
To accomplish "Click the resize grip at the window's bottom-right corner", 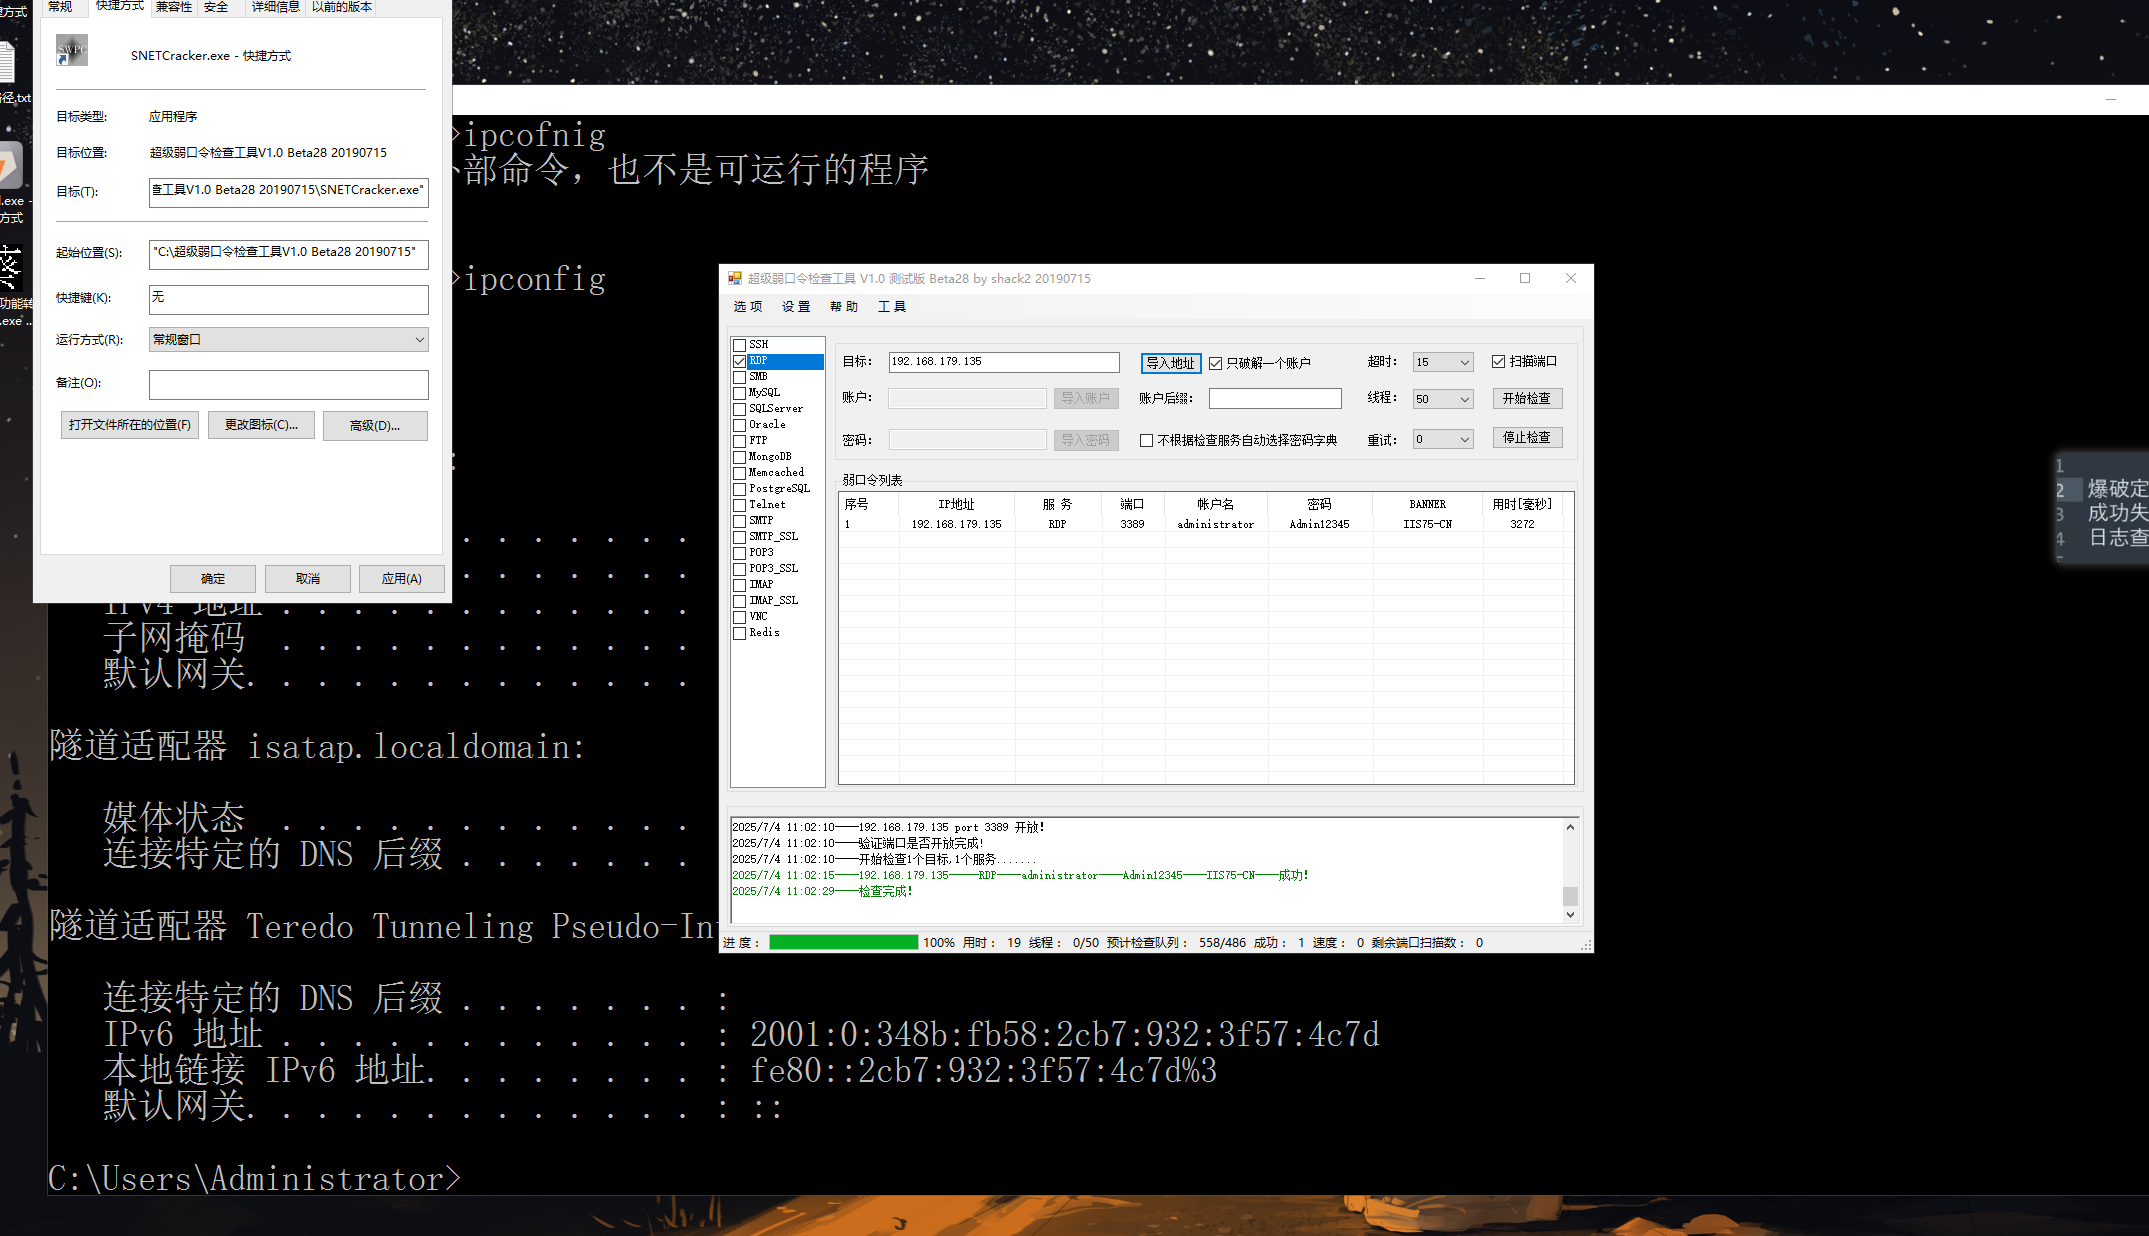I will point(1585,944).
